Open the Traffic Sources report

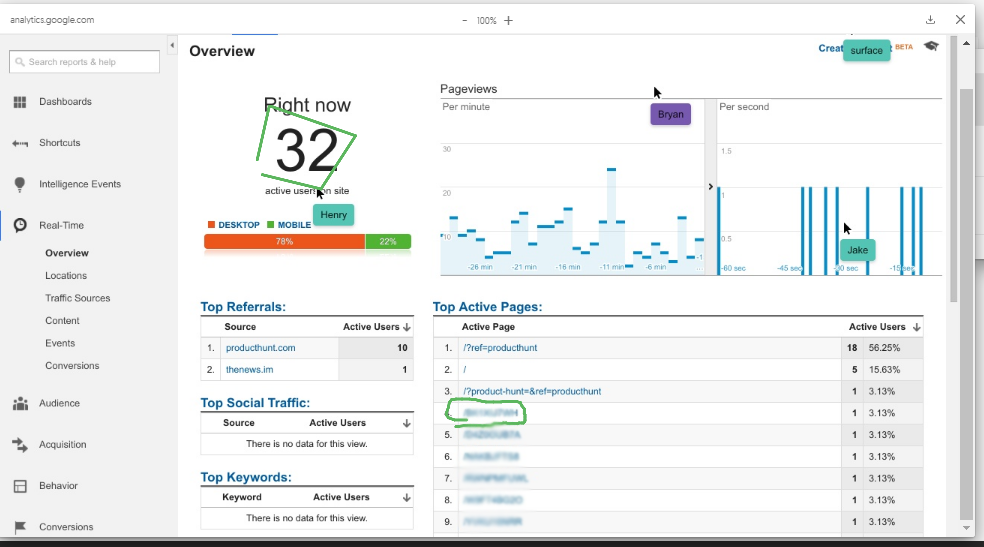click(x=77, y=299)
